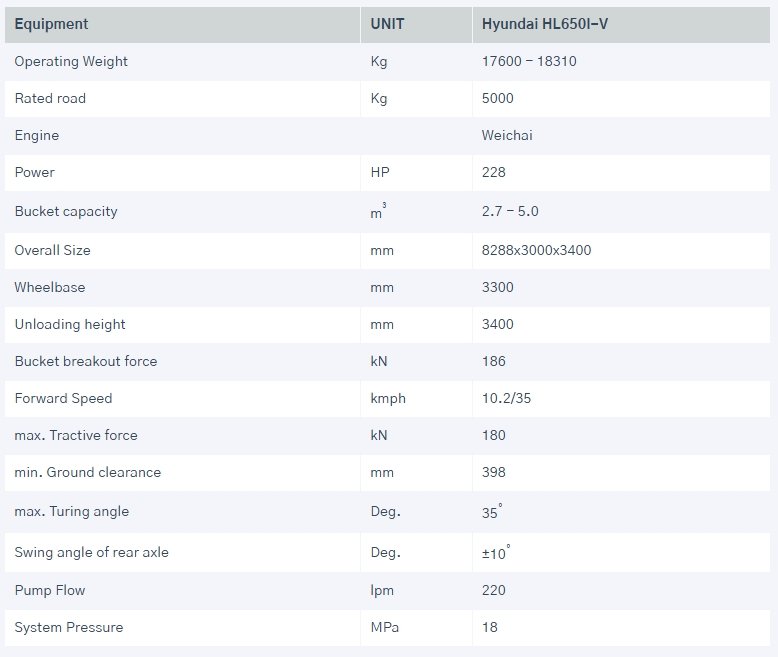778x657 pixels.
Task: Click the min. Ground clearance label
Action: (88, 472)
